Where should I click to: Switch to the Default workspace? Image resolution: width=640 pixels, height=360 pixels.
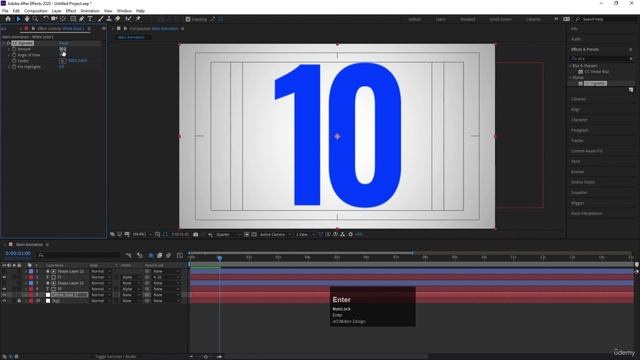(414, 19)
